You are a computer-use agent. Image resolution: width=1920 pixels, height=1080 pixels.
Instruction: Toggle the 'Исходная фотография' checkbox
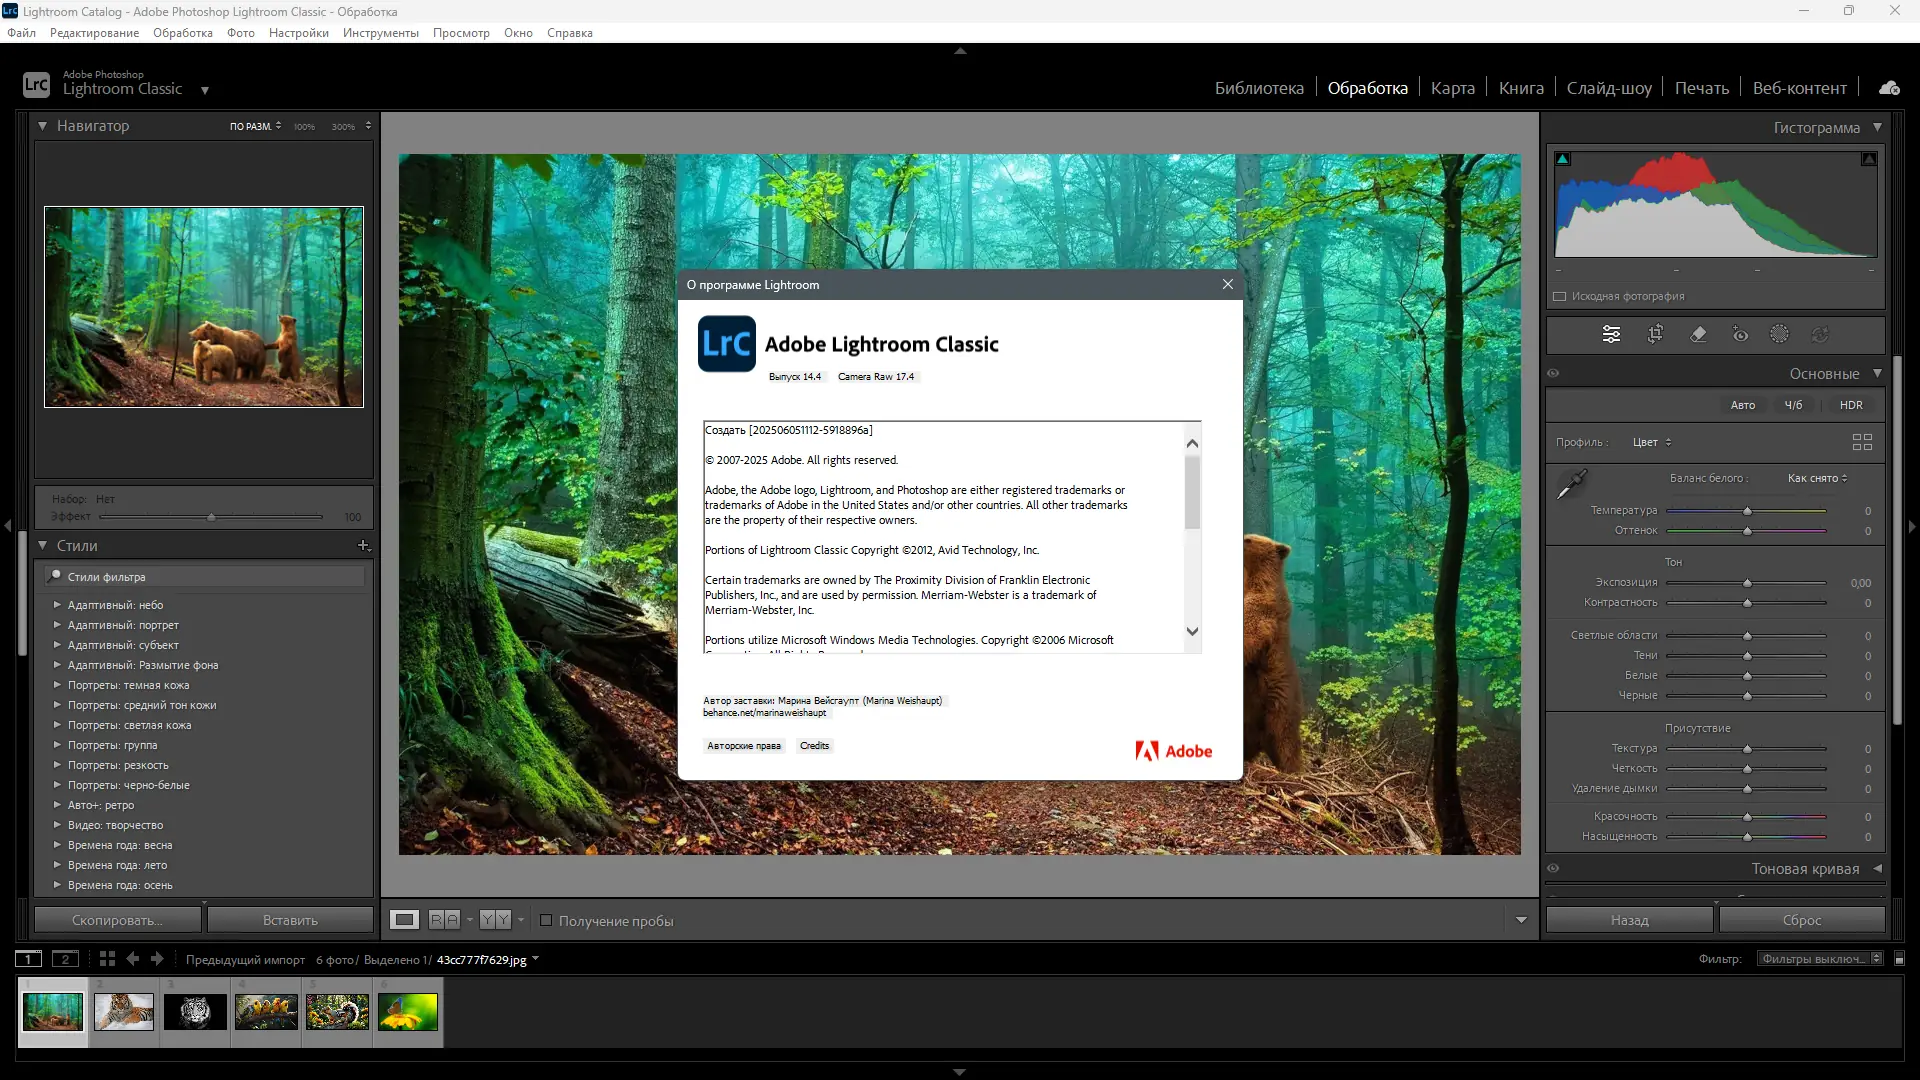click(1559, 296)
